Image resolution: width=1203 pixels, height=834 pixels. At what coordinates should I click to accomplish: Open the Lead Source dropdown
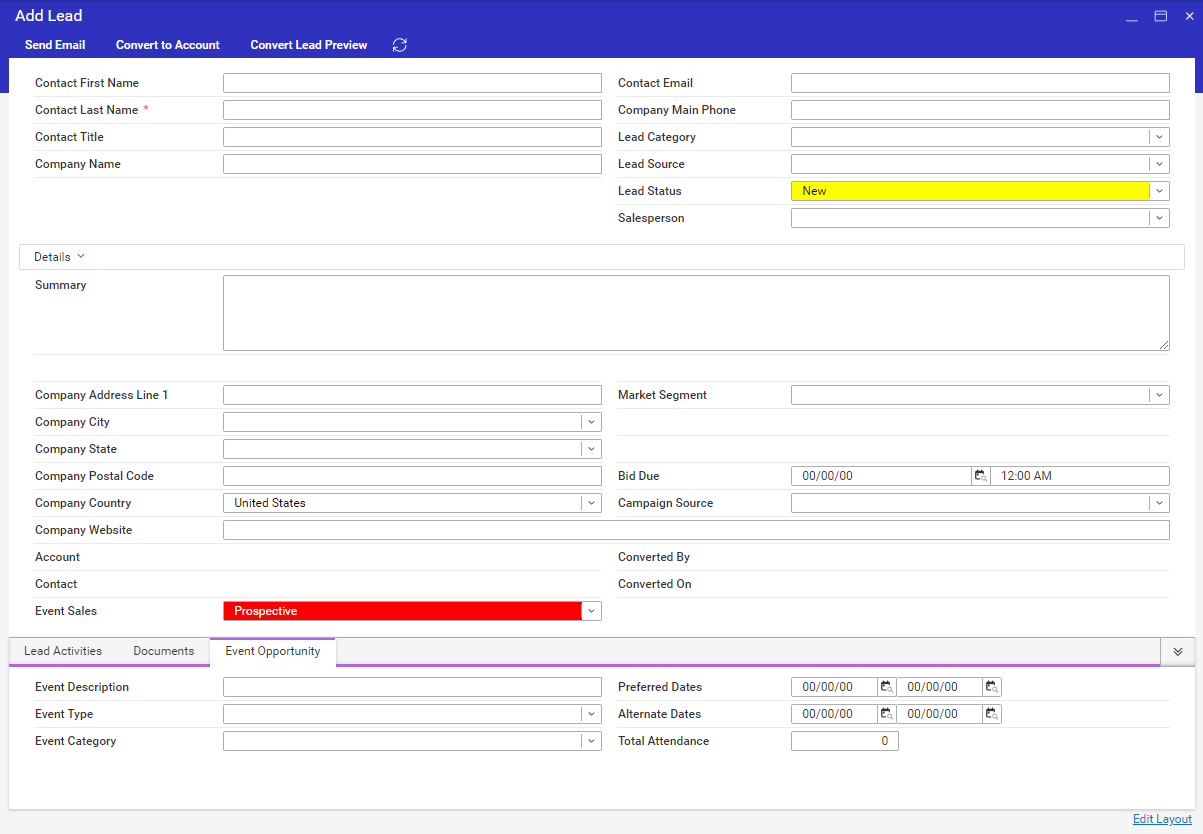pyautogui.click(x=1159, y=164)
